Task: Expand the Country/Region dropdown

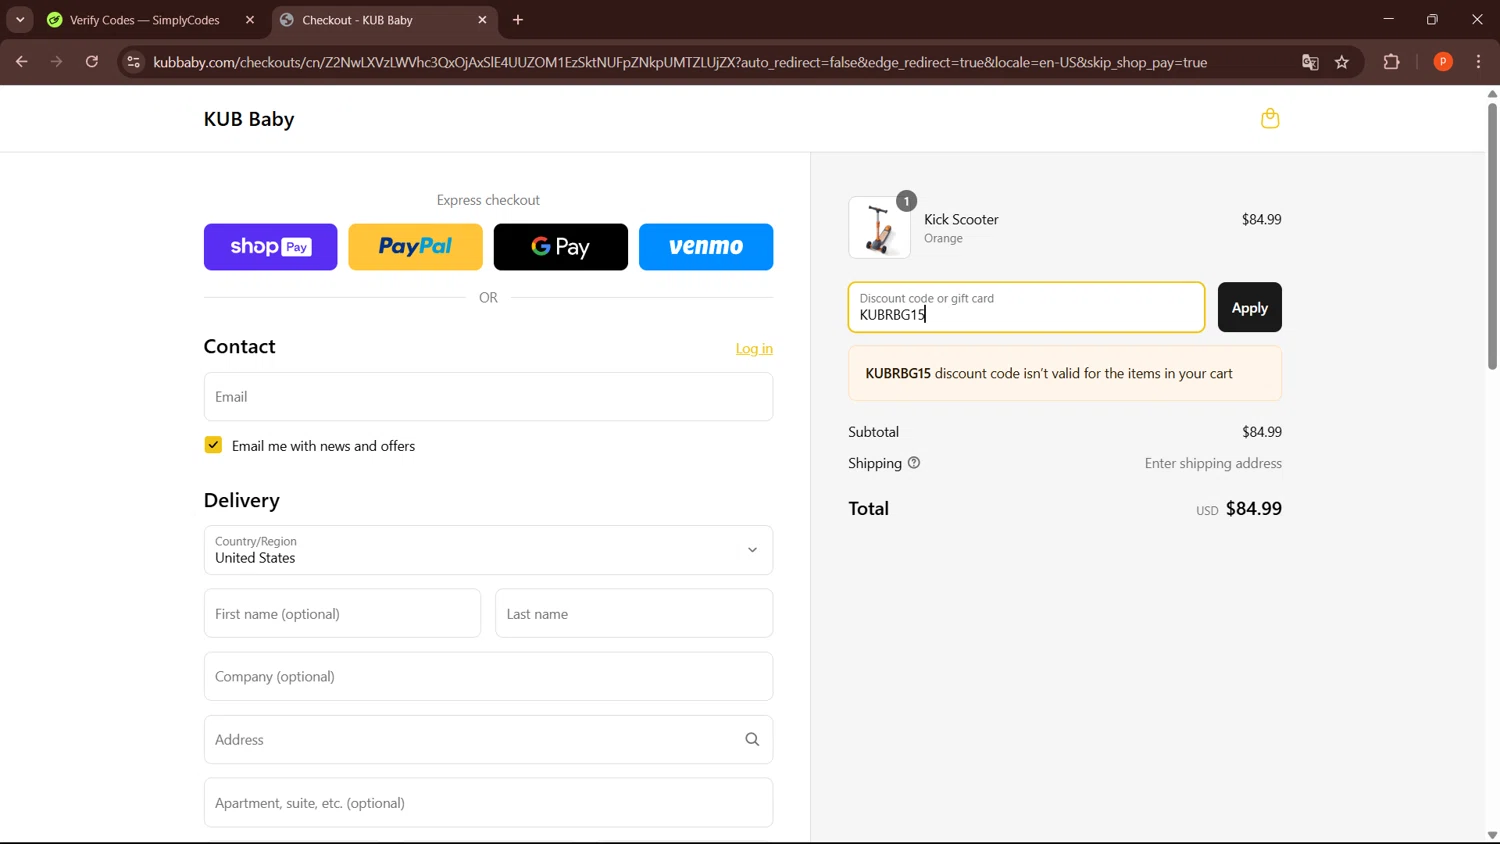Action: 488,550
